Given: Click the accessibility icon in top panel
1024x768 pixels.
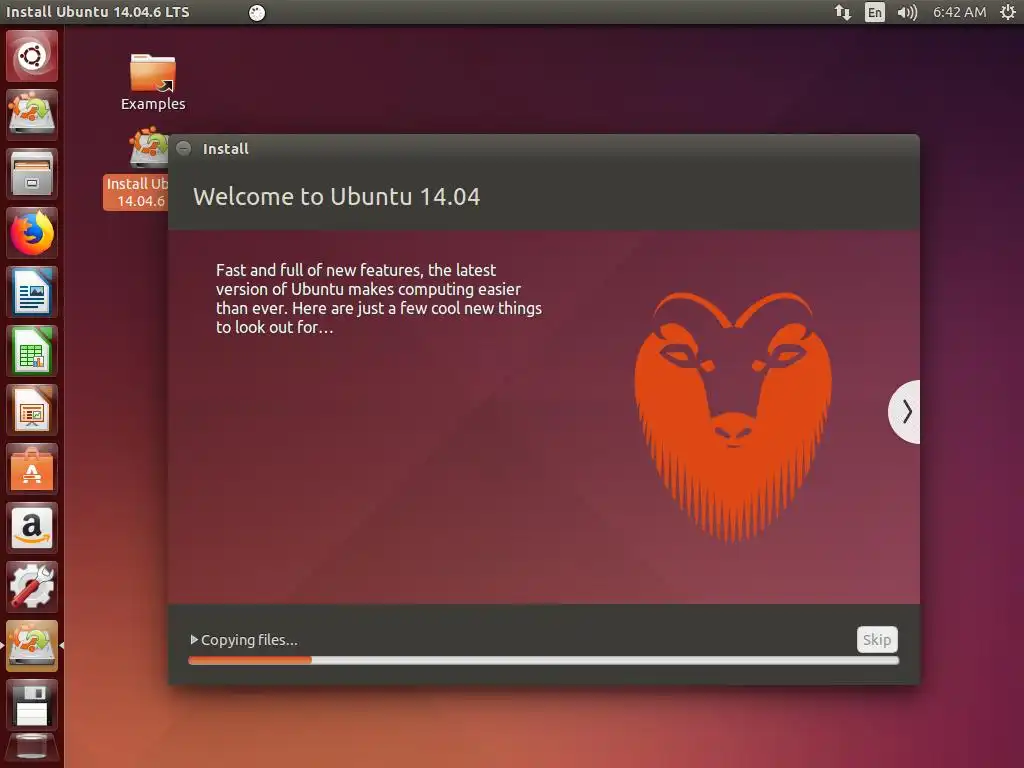Looking at the screenshot, I should 257,12.
